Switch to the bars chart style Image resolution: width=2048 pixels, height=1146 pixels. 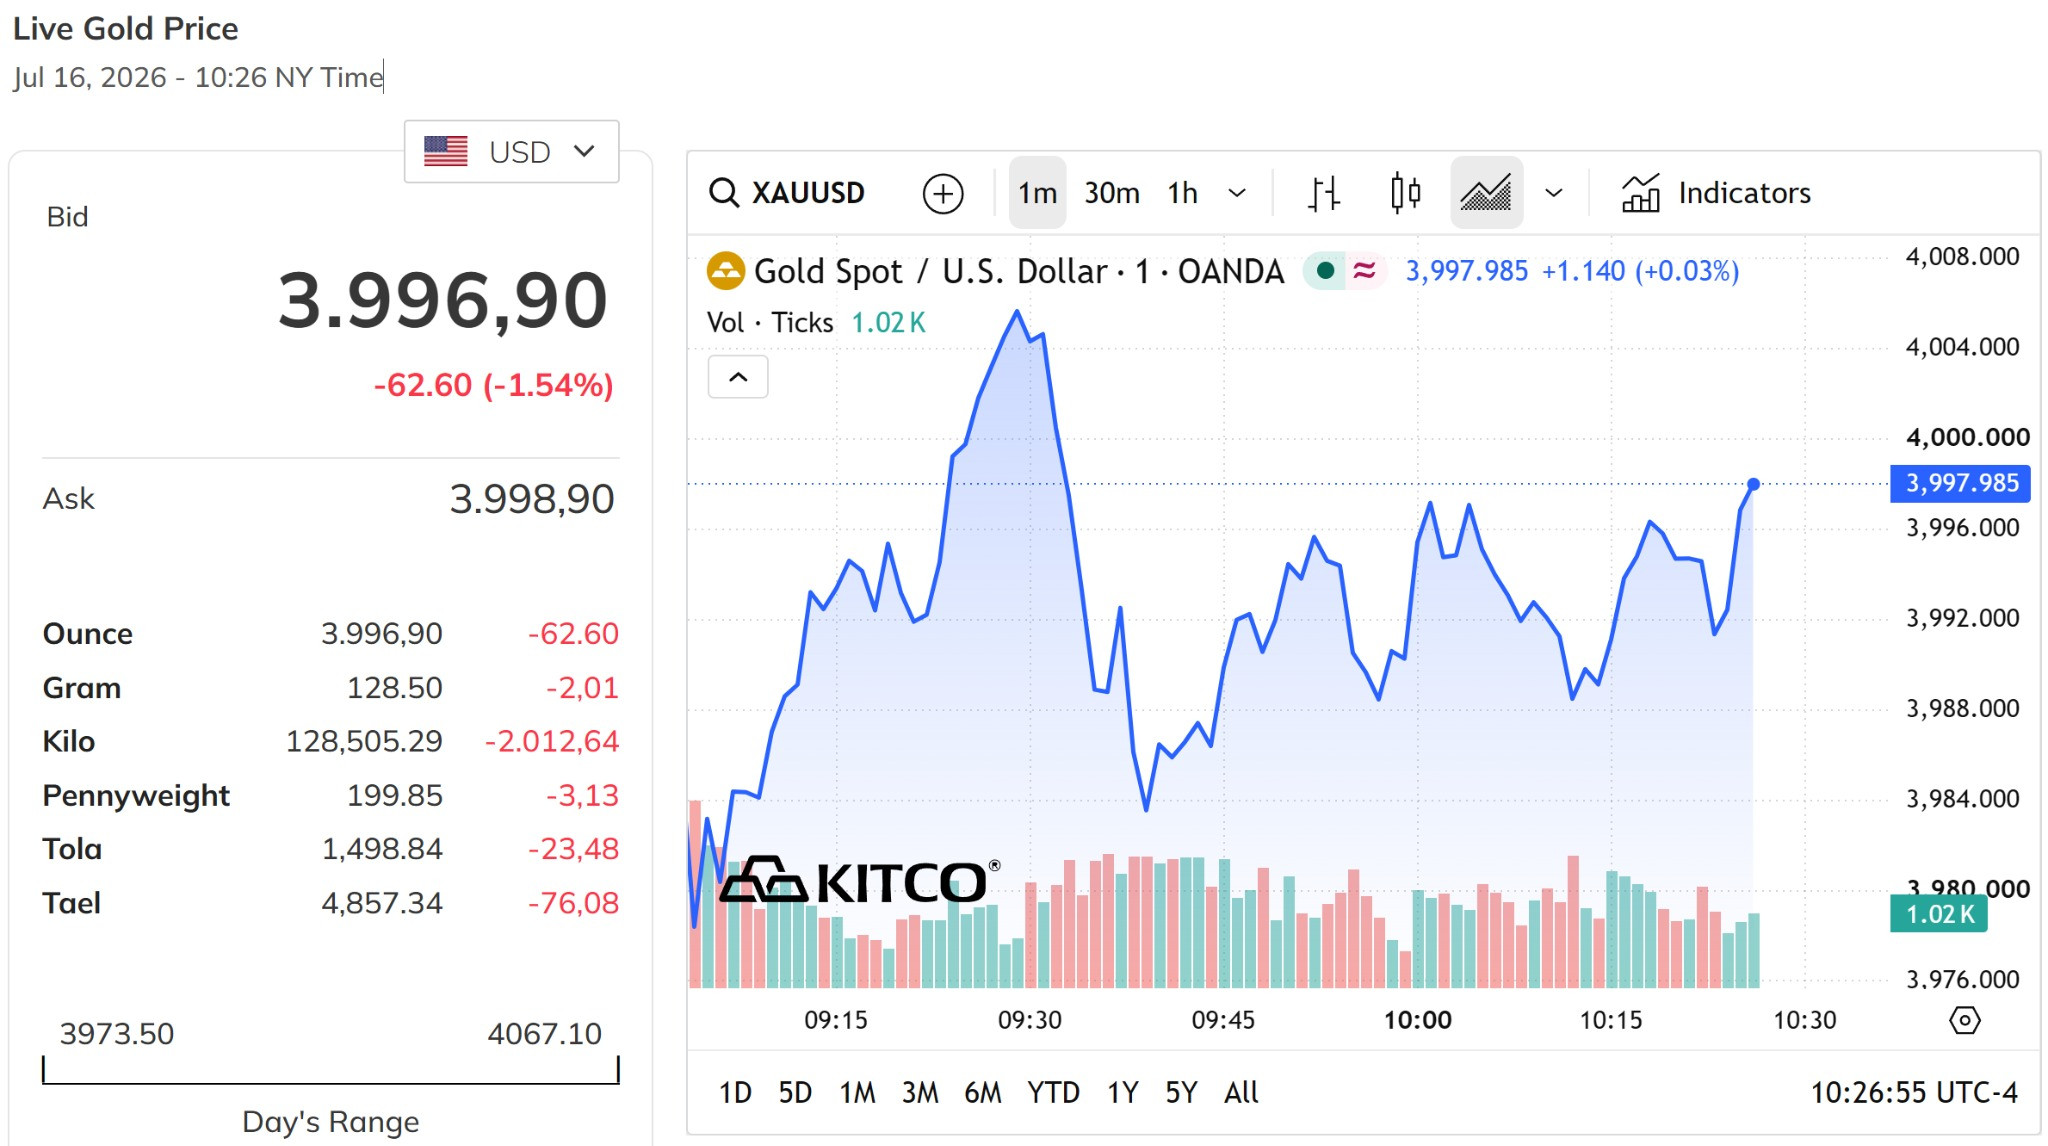[1324, 193]
